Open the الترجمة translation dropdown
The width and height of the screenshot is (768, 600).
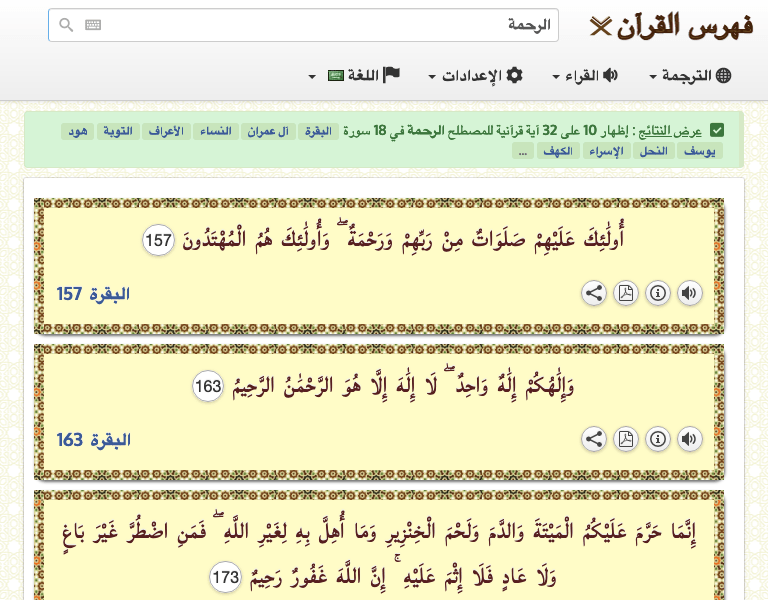691,76
